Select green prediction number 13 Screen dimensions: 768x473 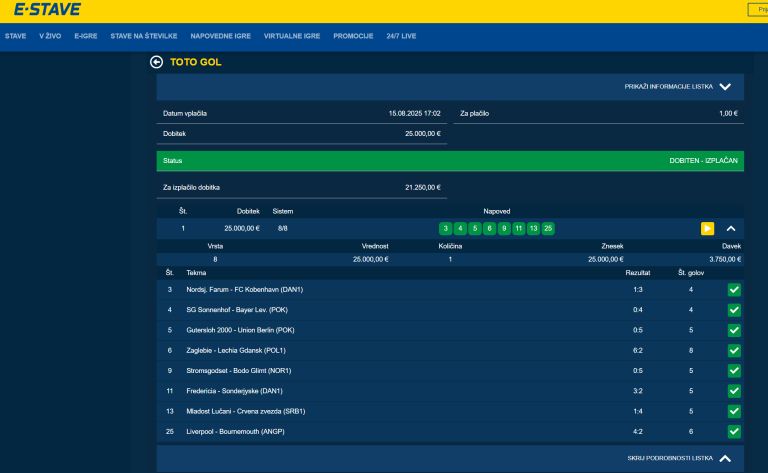[533, 229]
